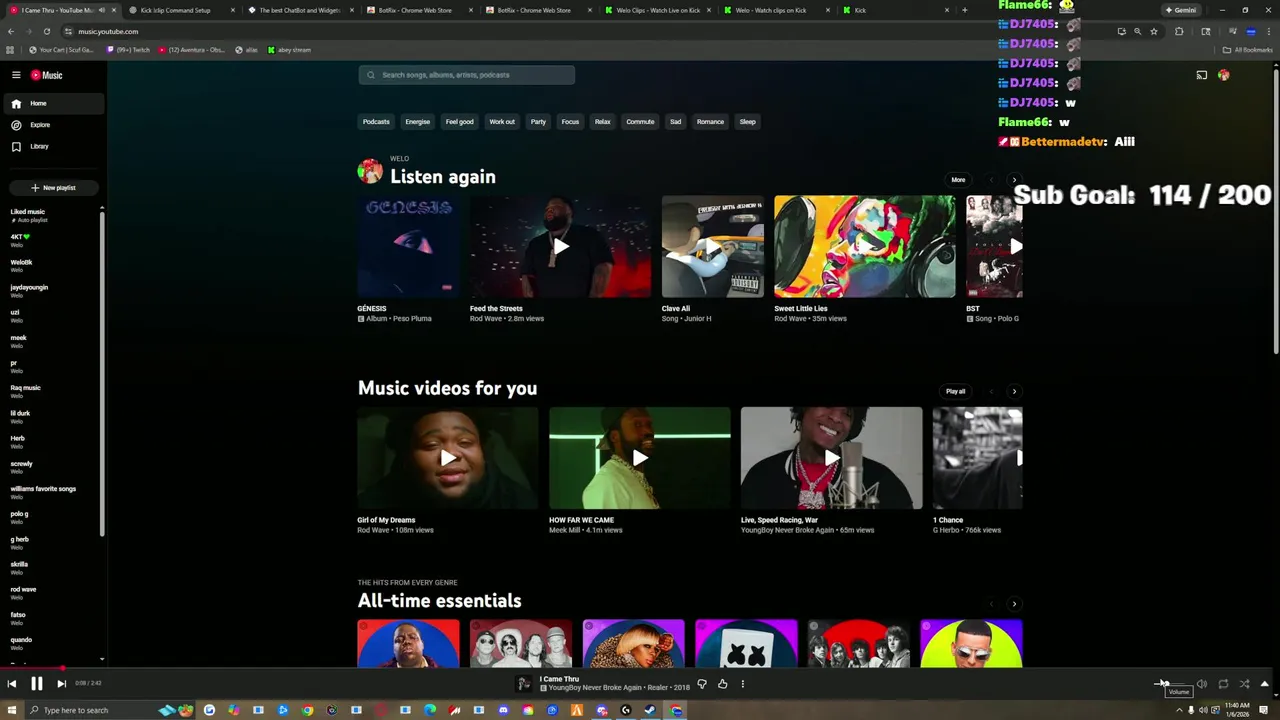
Task: Open the WELO profile avatar by Listen again
Action: (370, 171)
